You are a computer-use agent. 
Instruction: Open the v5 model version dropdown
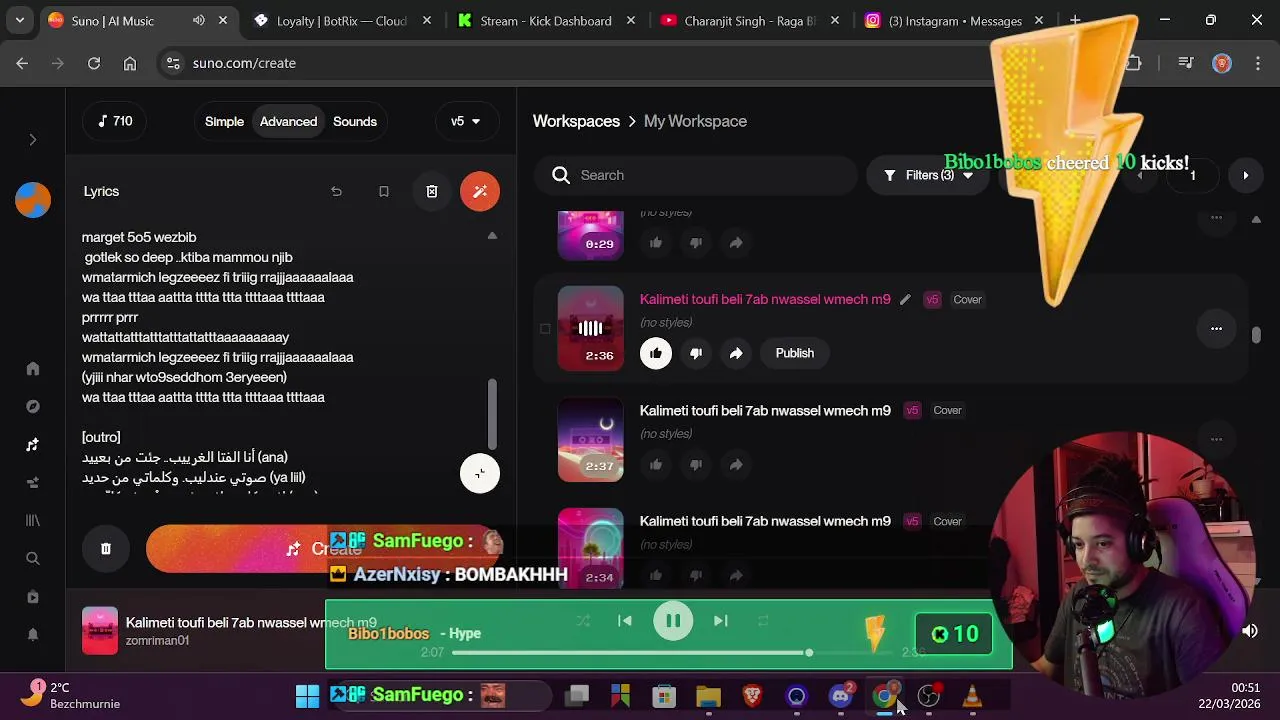[x=466, y=121]
